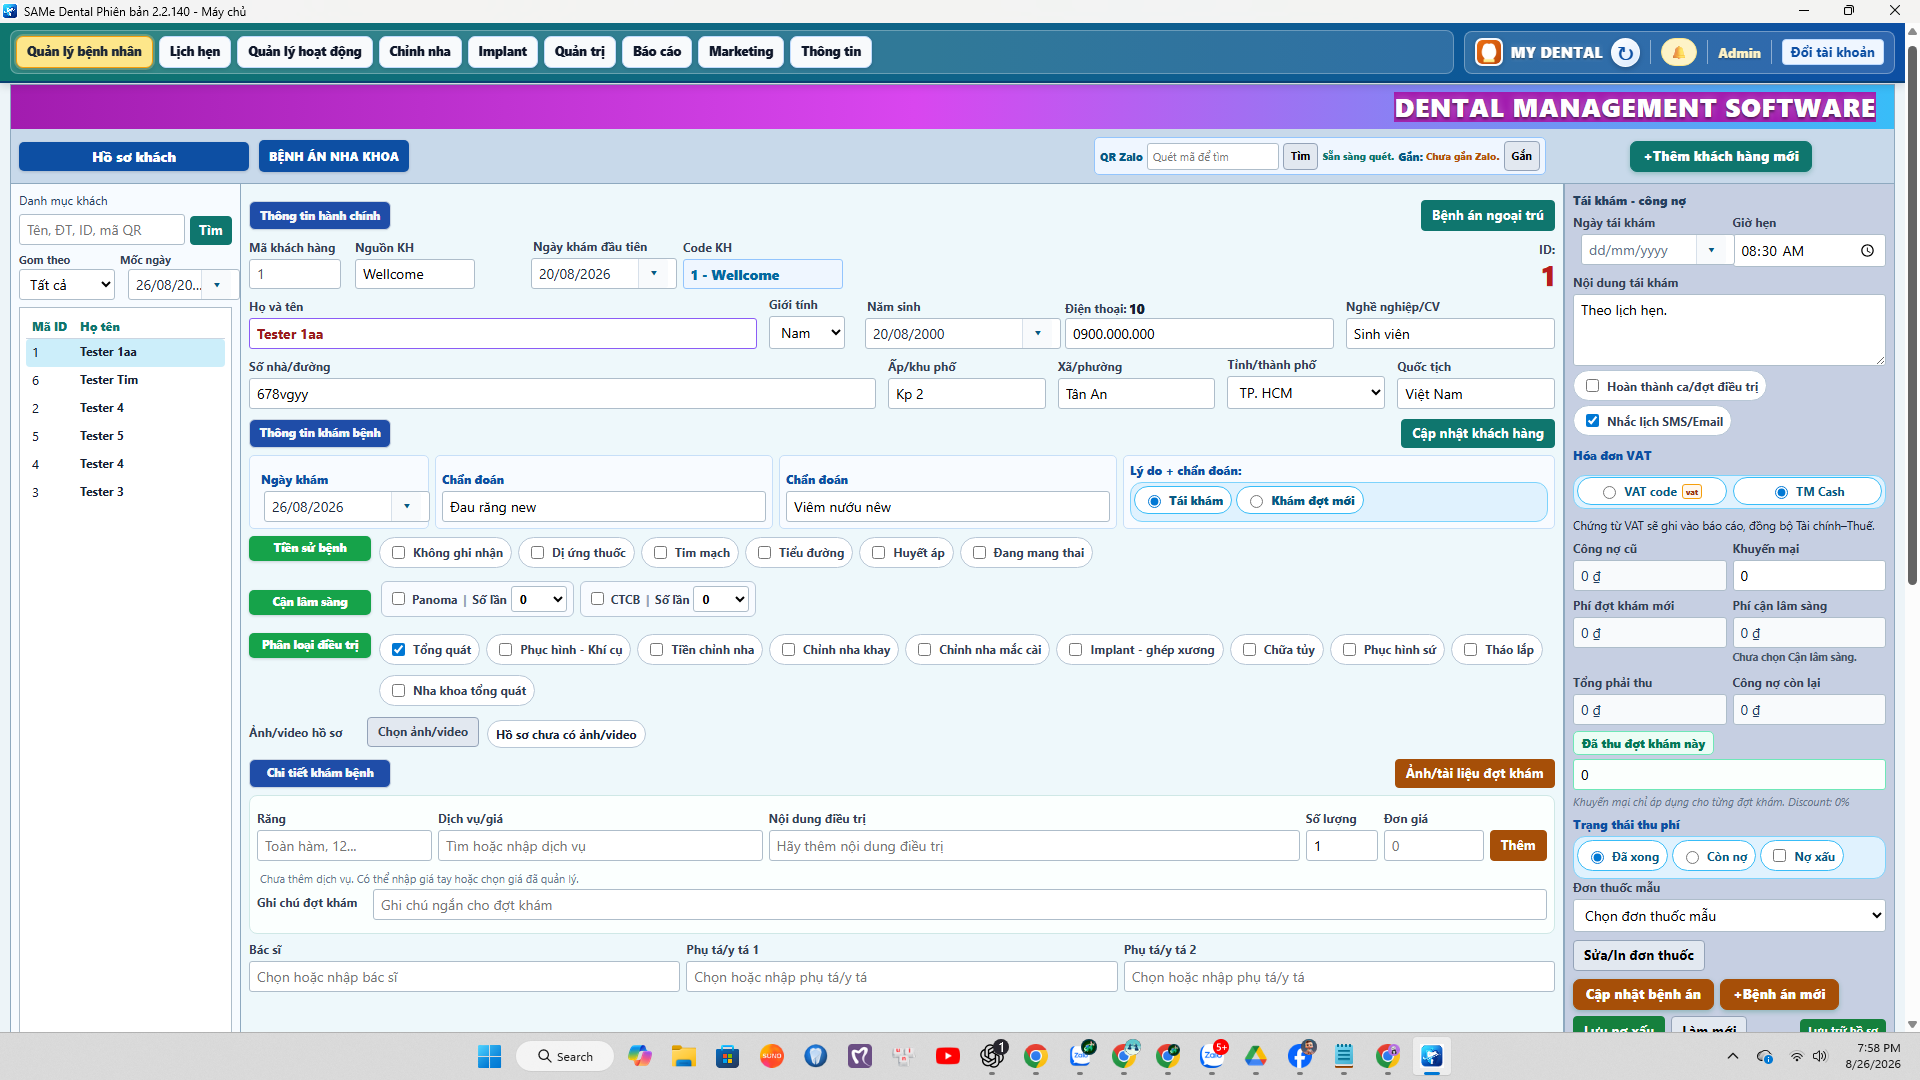Show hidden system tray icons
This screenshot has width=1920, height=1080.
click(1733, 1056)
